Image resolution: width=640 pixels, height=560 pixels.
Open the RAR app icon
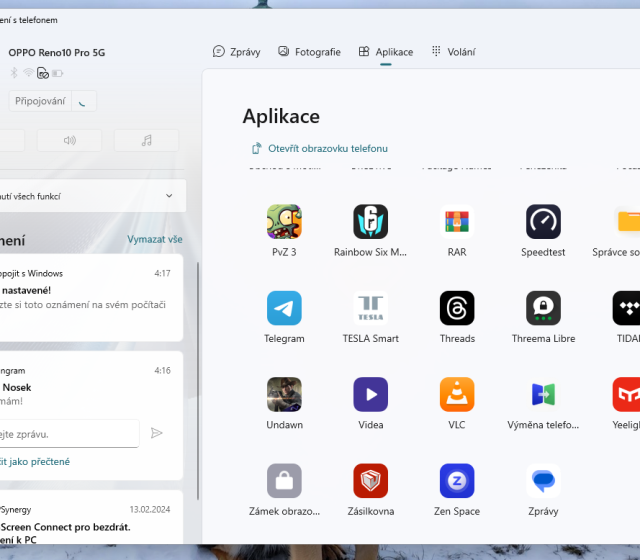coord(457,222)
